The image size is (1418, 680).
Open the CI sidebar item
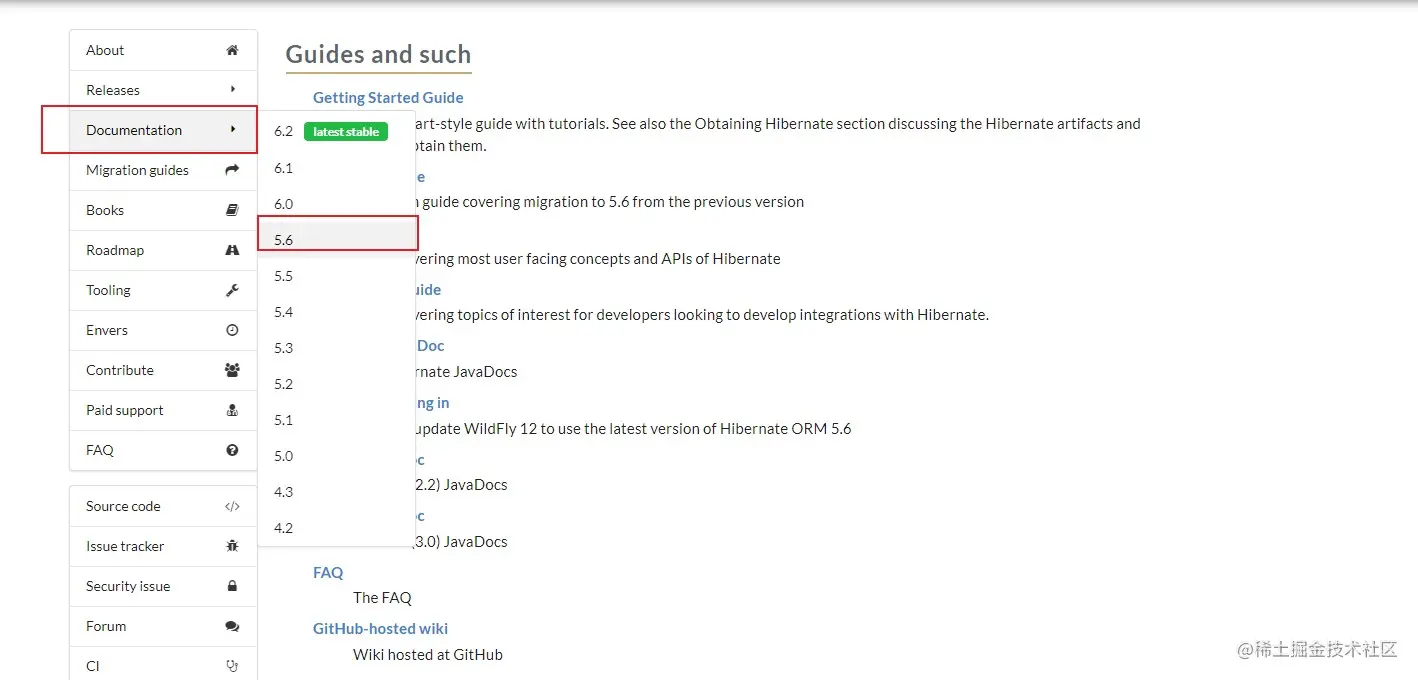[163, 663]
